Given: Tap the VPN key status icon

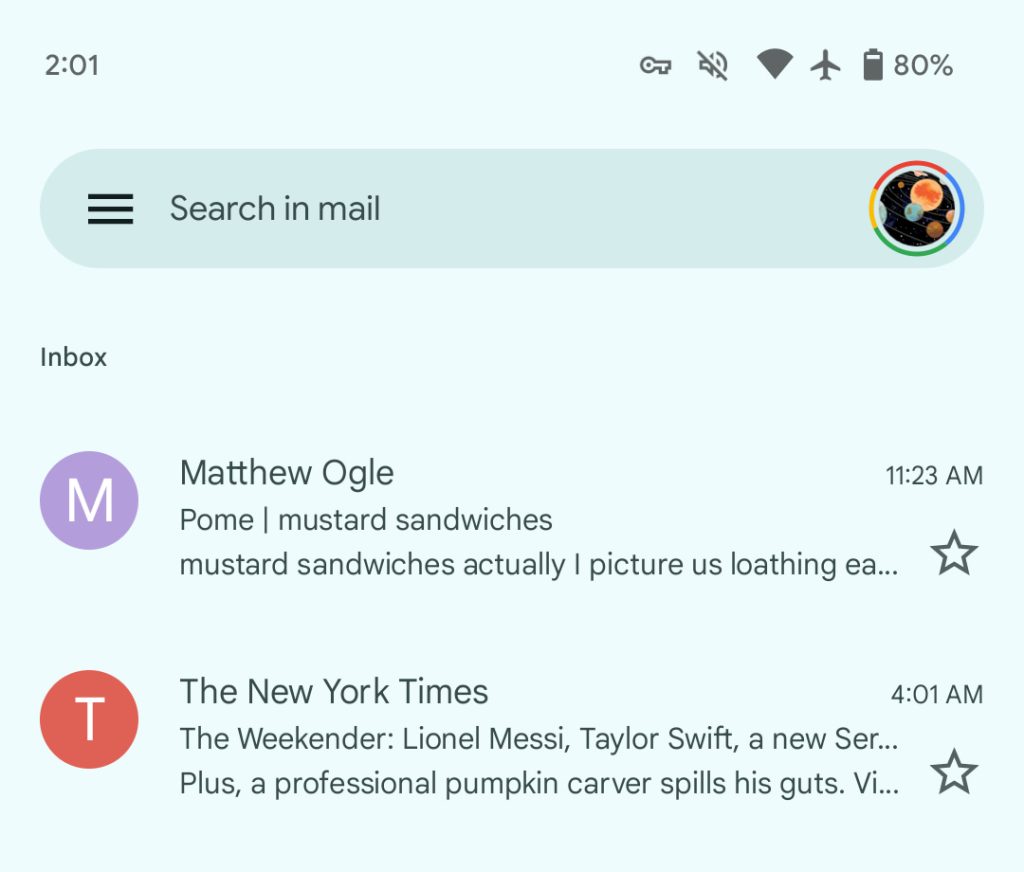Looking at the screenshot, I should (x=656, y=66).
